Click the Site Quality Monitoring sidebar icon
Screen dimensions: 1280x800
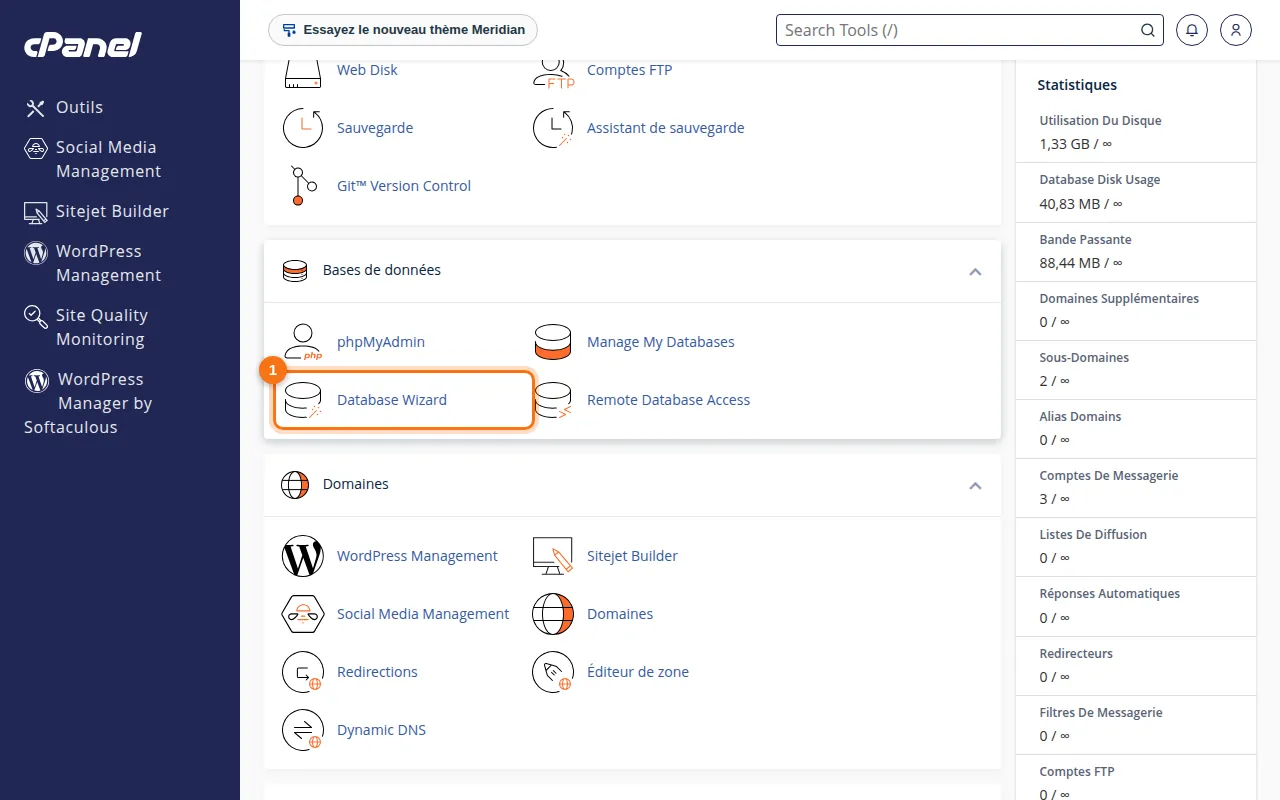(x=36, y=317)
